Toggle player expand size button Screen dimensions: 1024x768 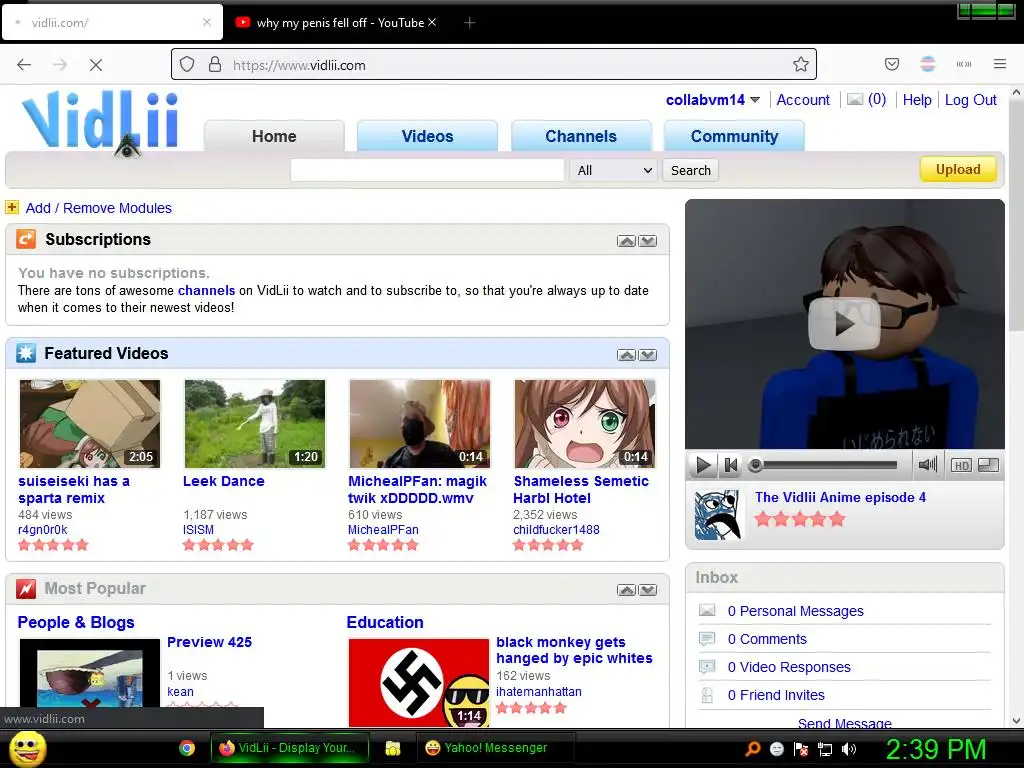pyautogui.click(x=989, y=465)
